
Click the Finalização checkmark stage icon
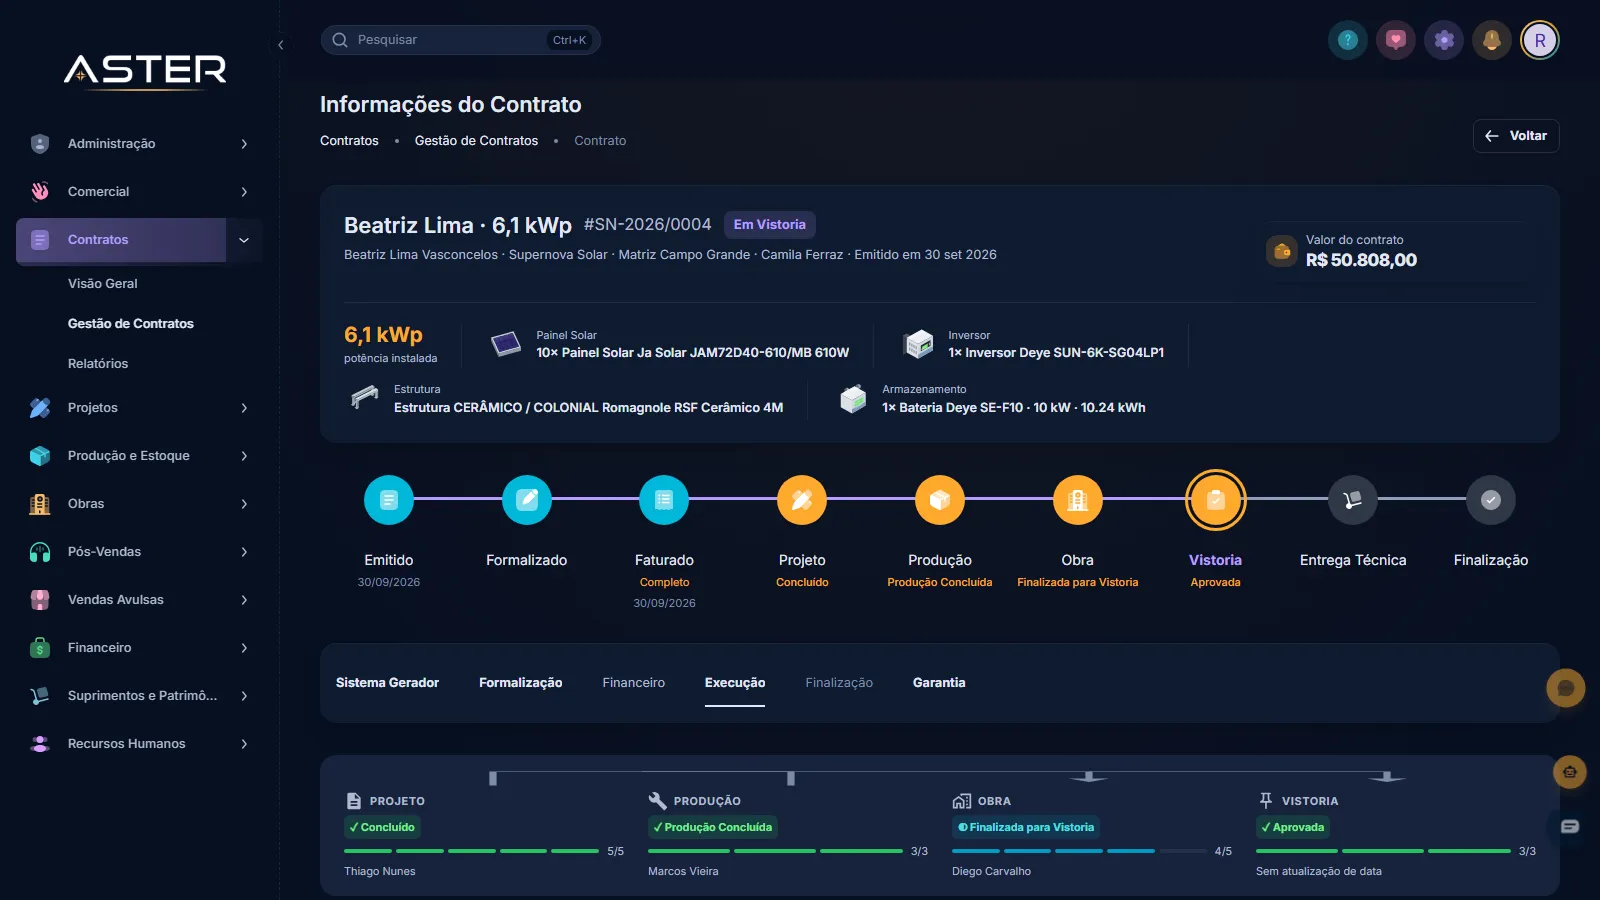click(1491, 500)
